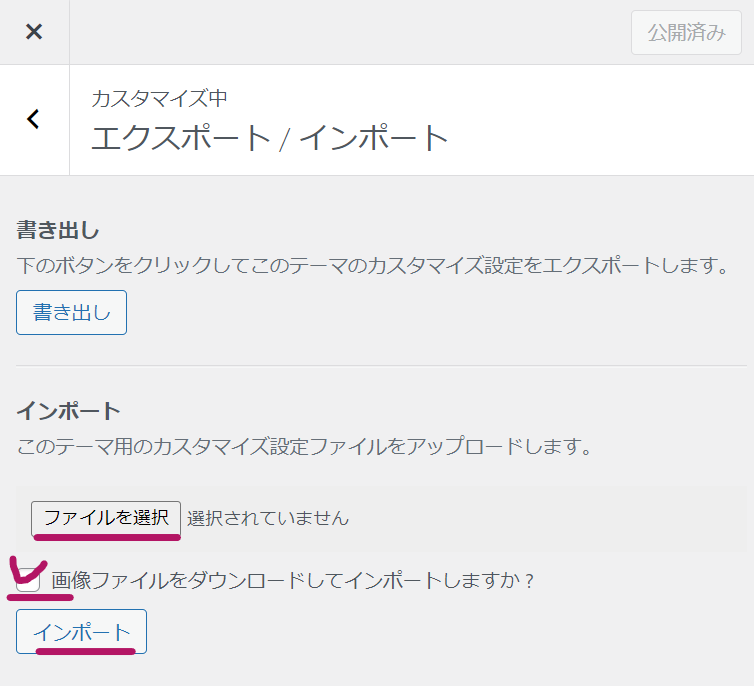Click the pink underline beneath インポート button
The image size is (754, 686).
click(84, 651)
